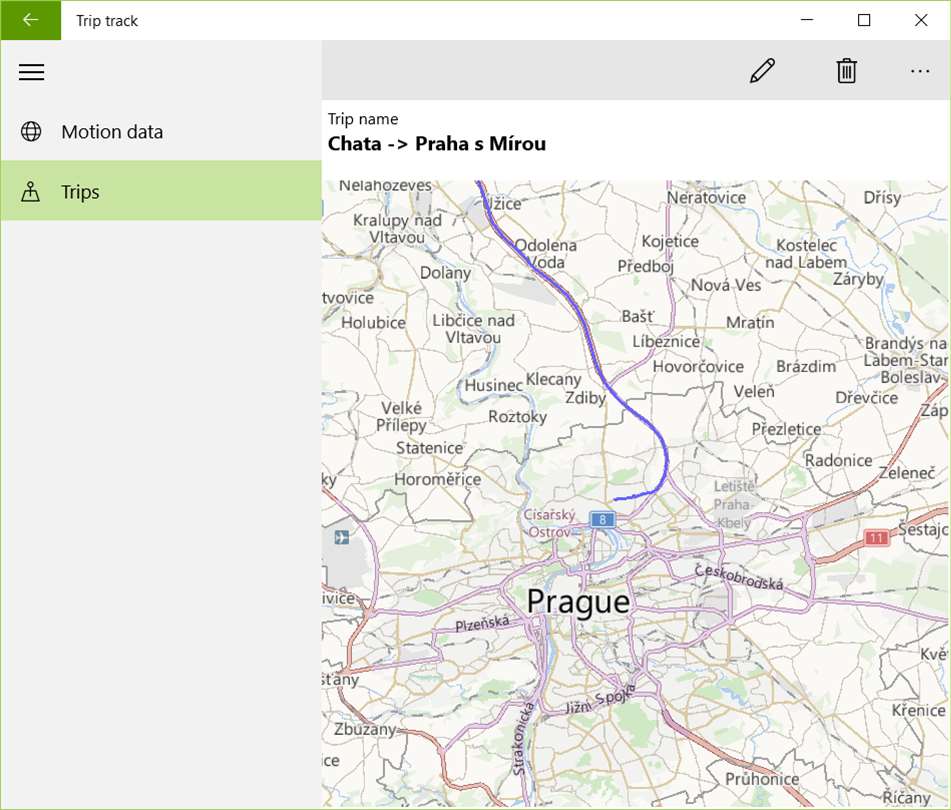The image size is (951, 810).
Task: Open Motion data menu item
Action: 161,131
